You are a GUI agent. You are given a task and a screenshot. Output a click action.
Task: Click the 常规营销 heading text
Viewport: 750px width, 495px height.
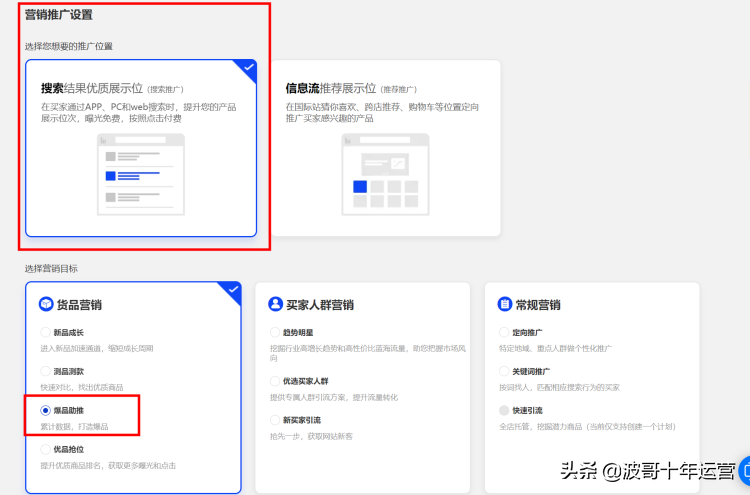pyautogui.click(x=538, y=305)
